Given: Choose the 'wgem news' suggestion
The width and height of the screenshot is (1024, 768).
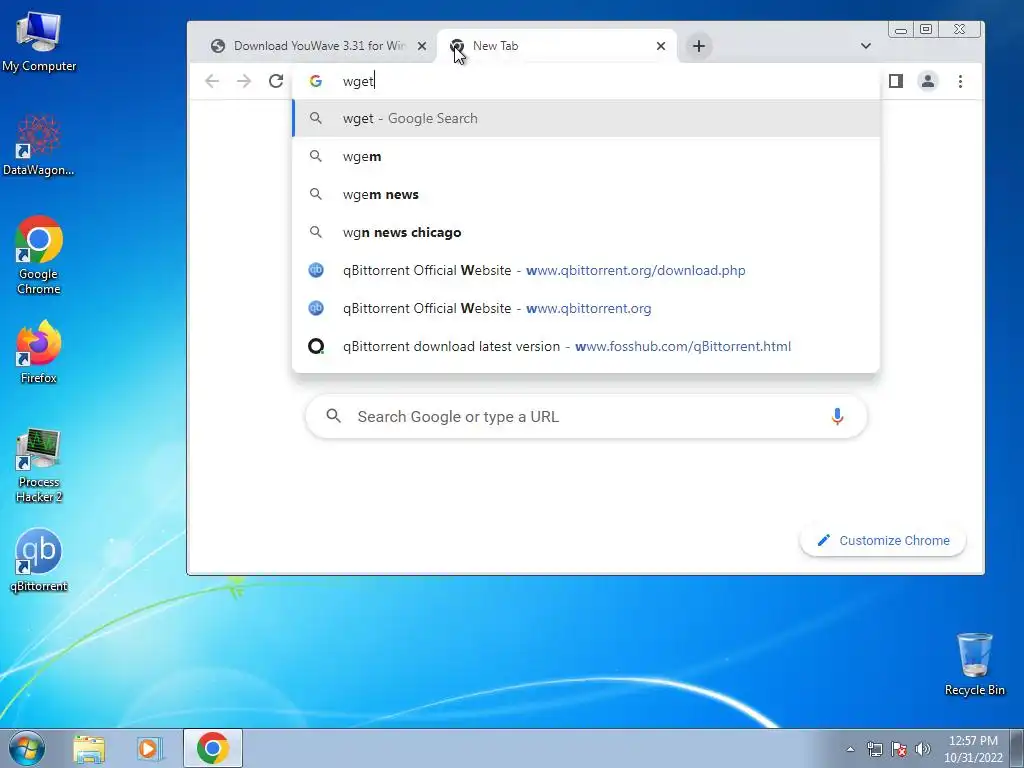Looking at the screenshot, I should pos(586,194).
